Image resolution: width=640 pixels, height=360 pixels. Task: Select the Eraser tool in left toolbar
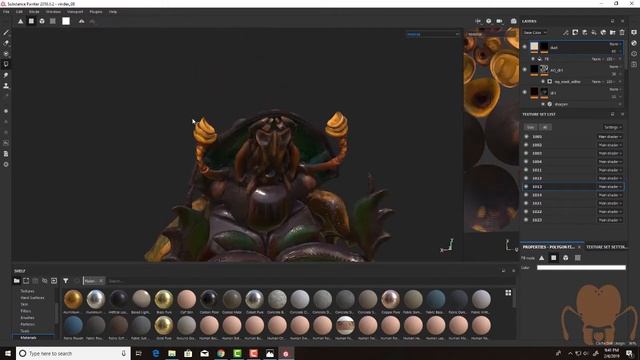(x=6, y=43)
